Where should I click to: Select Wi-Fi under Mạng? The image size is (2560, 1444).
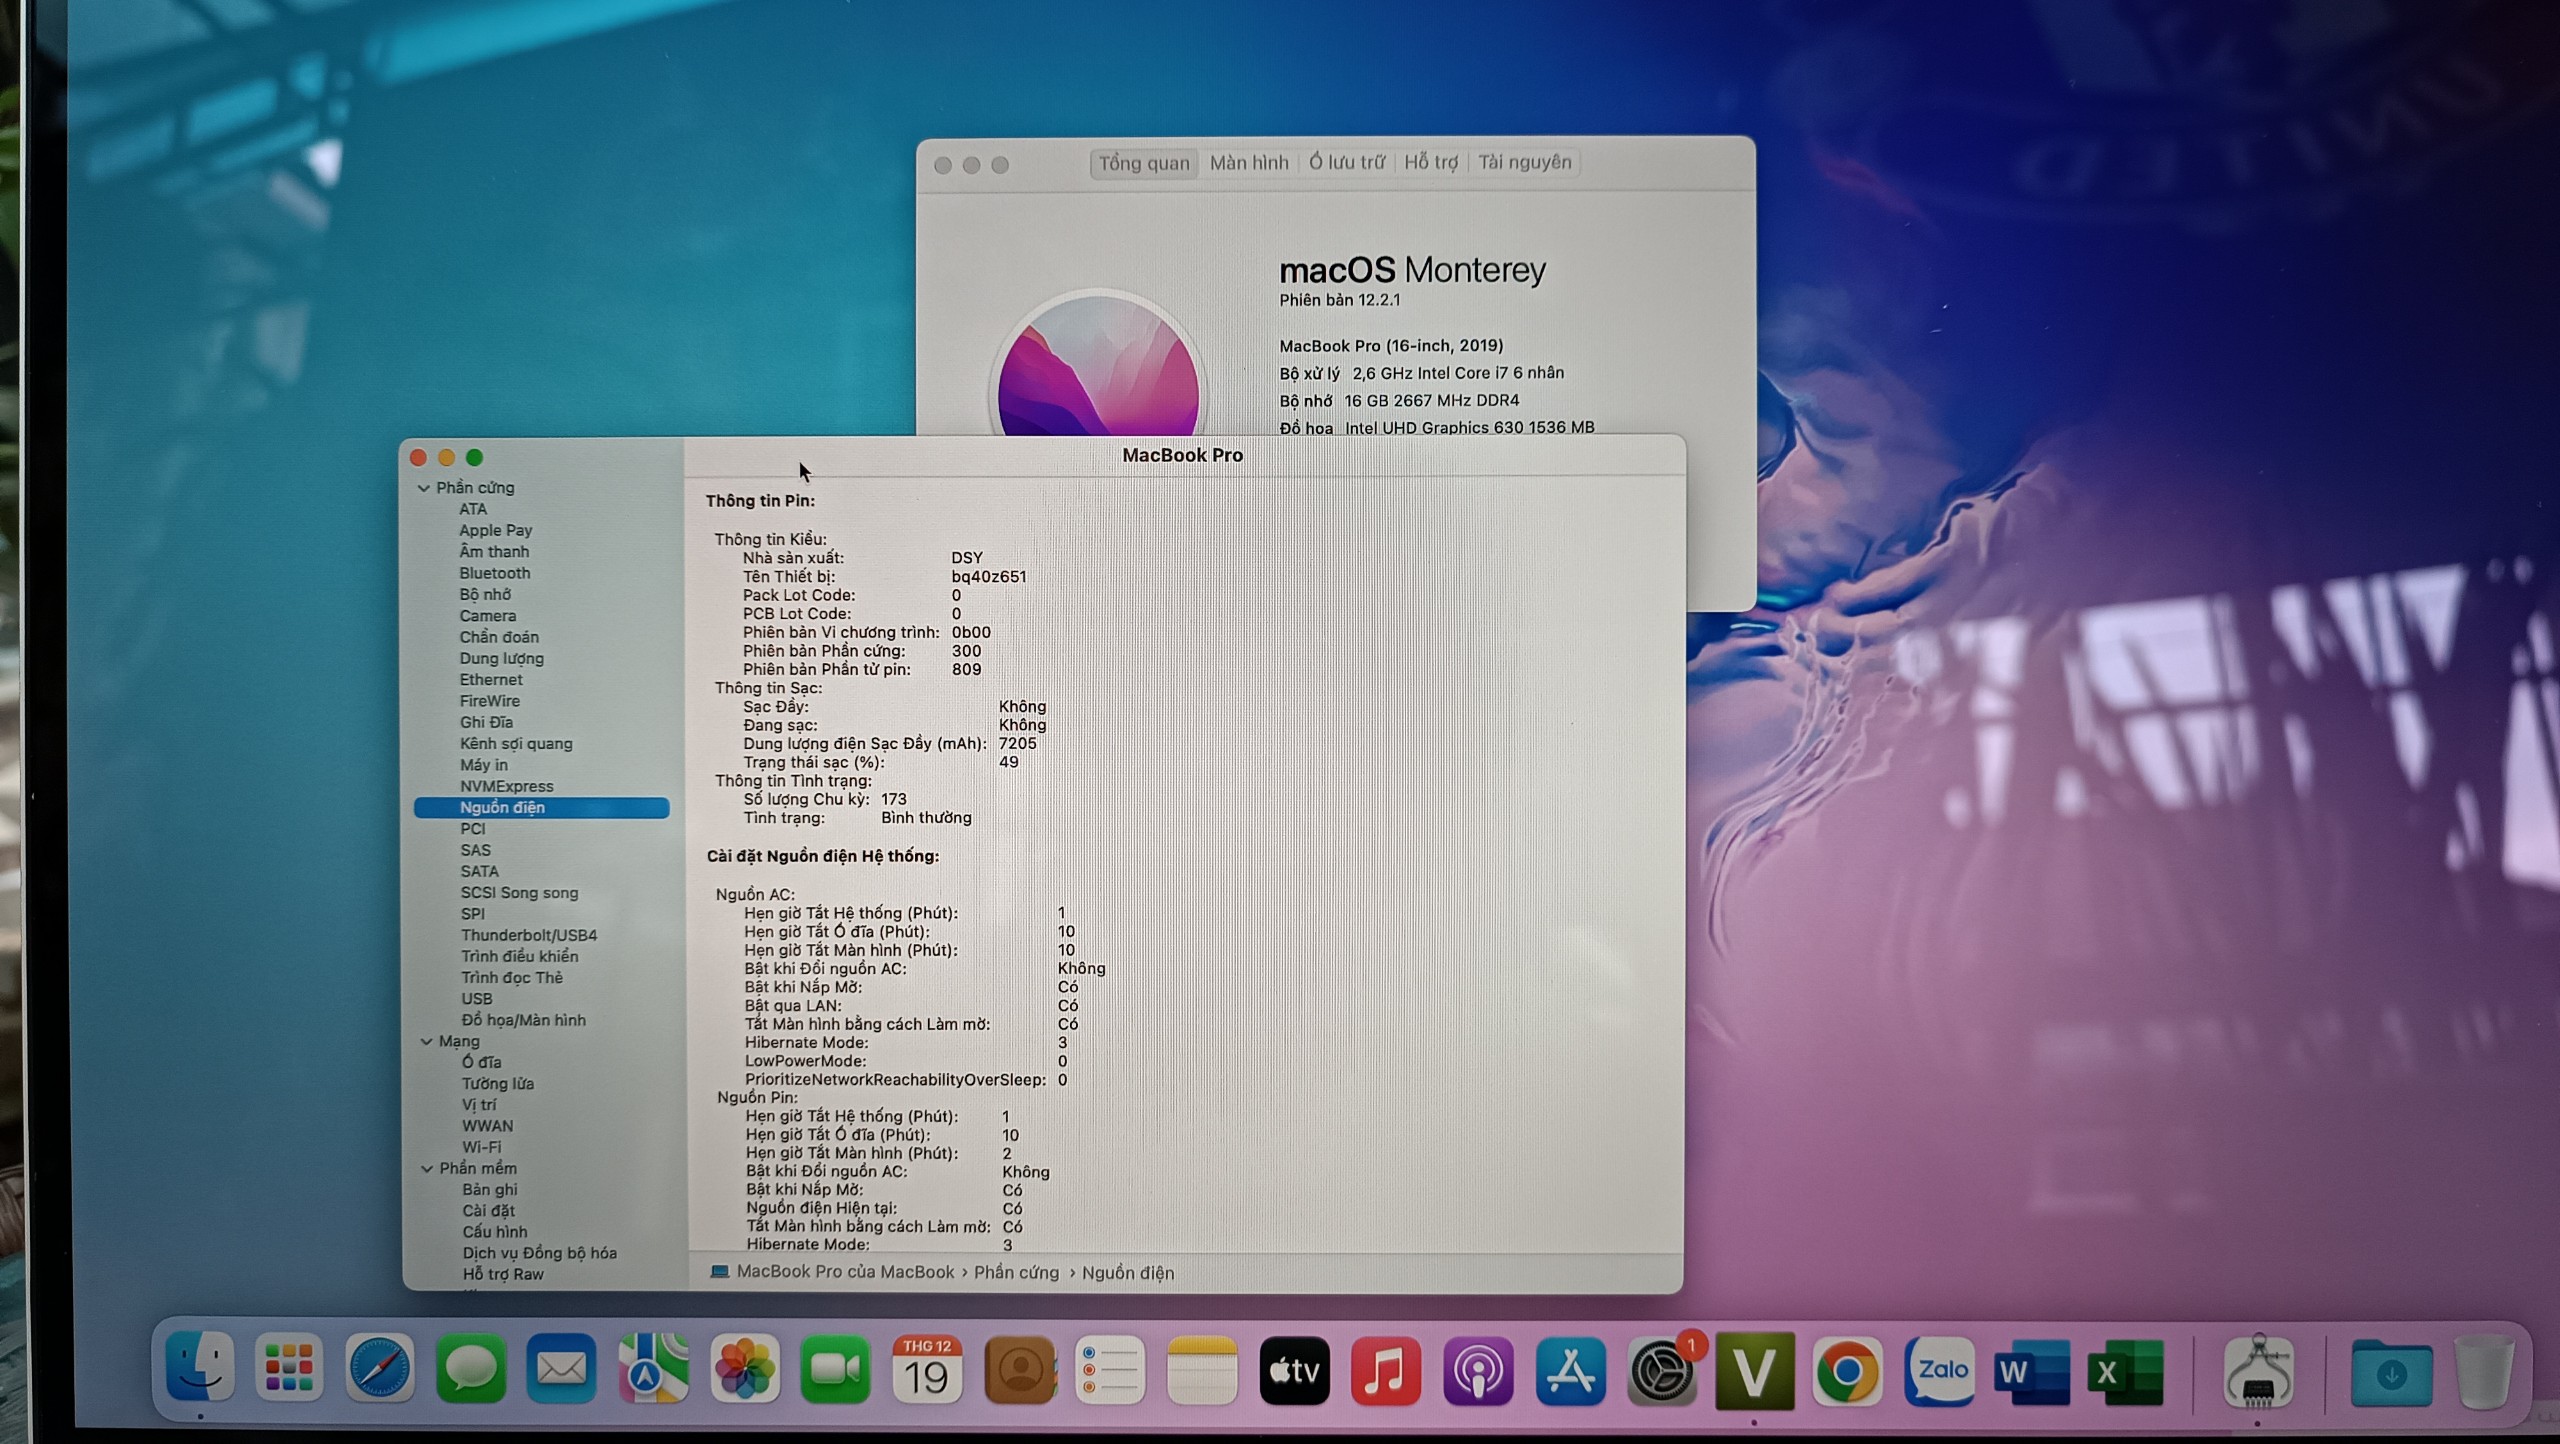pos(481,1147)
